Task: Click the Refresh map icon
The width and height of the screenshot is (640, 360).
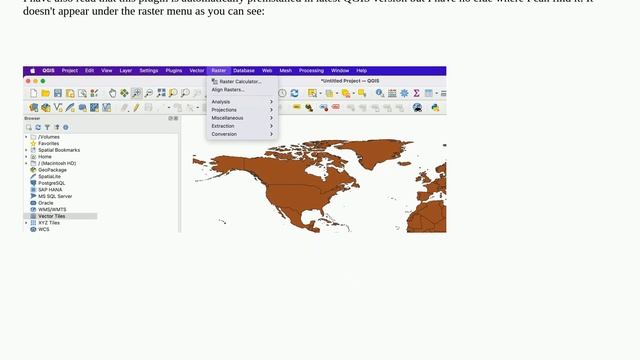Action: [294, 93]
